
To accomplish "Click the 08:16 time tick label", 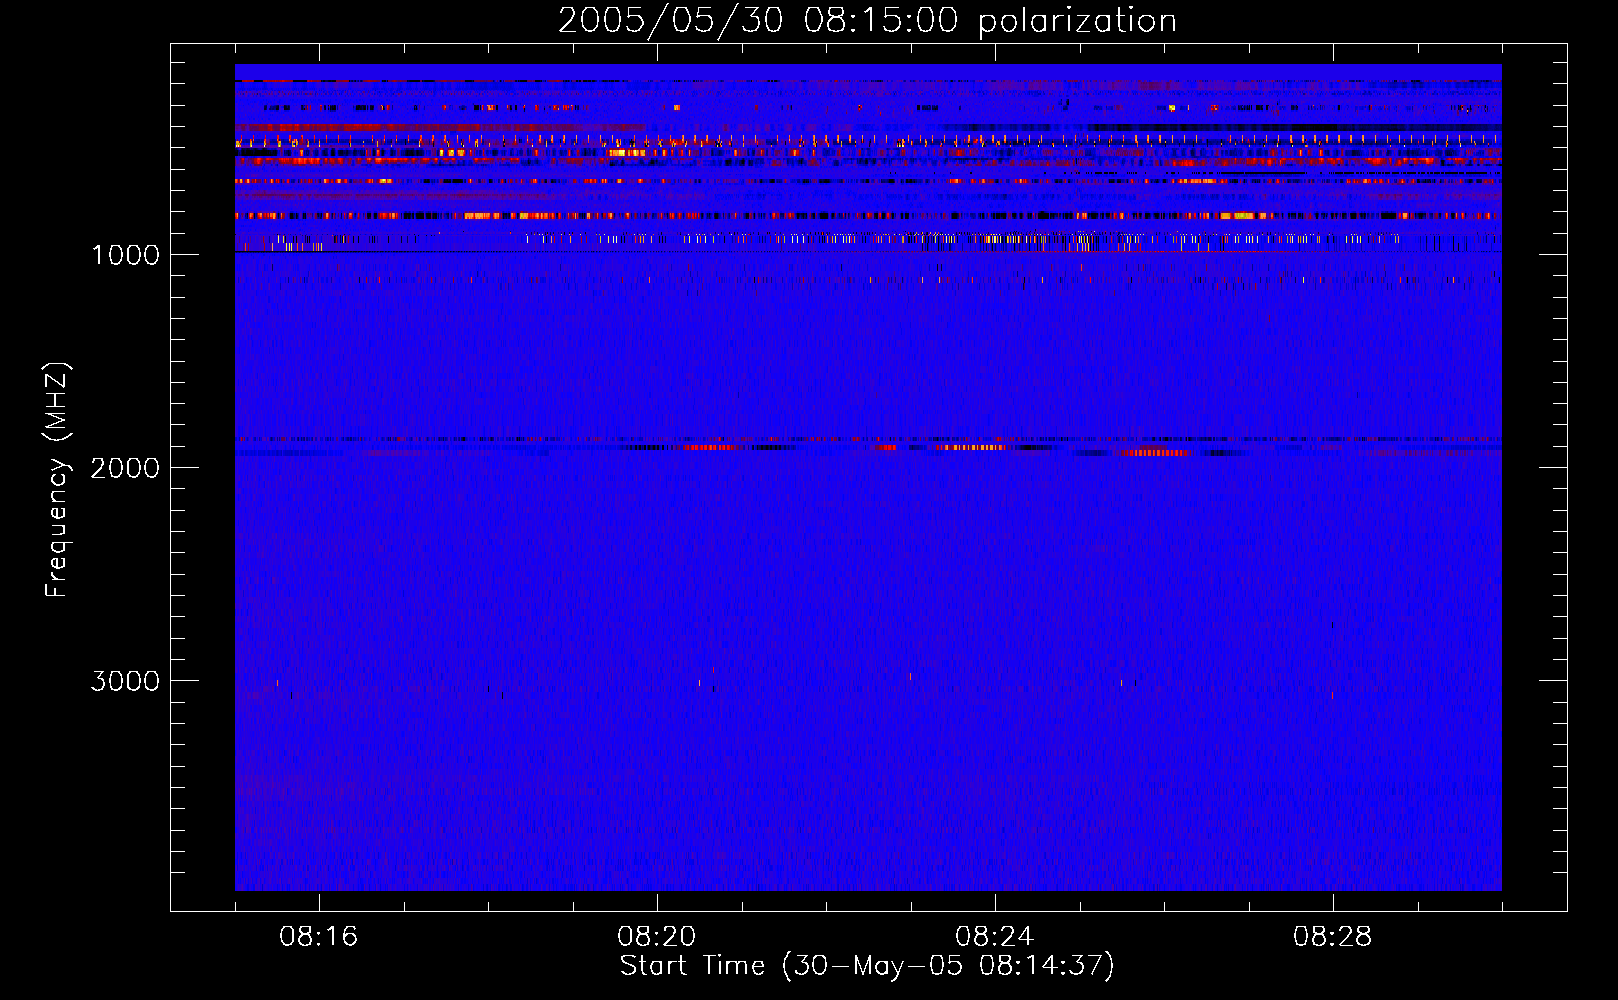I will (319, 936).
